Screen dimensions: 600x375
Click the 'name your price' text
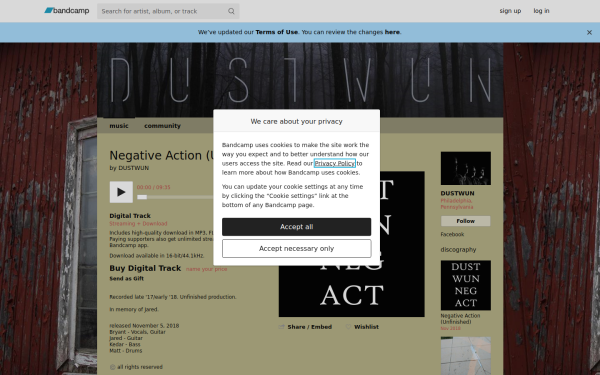pyautogui.click(x=206, y=269)
